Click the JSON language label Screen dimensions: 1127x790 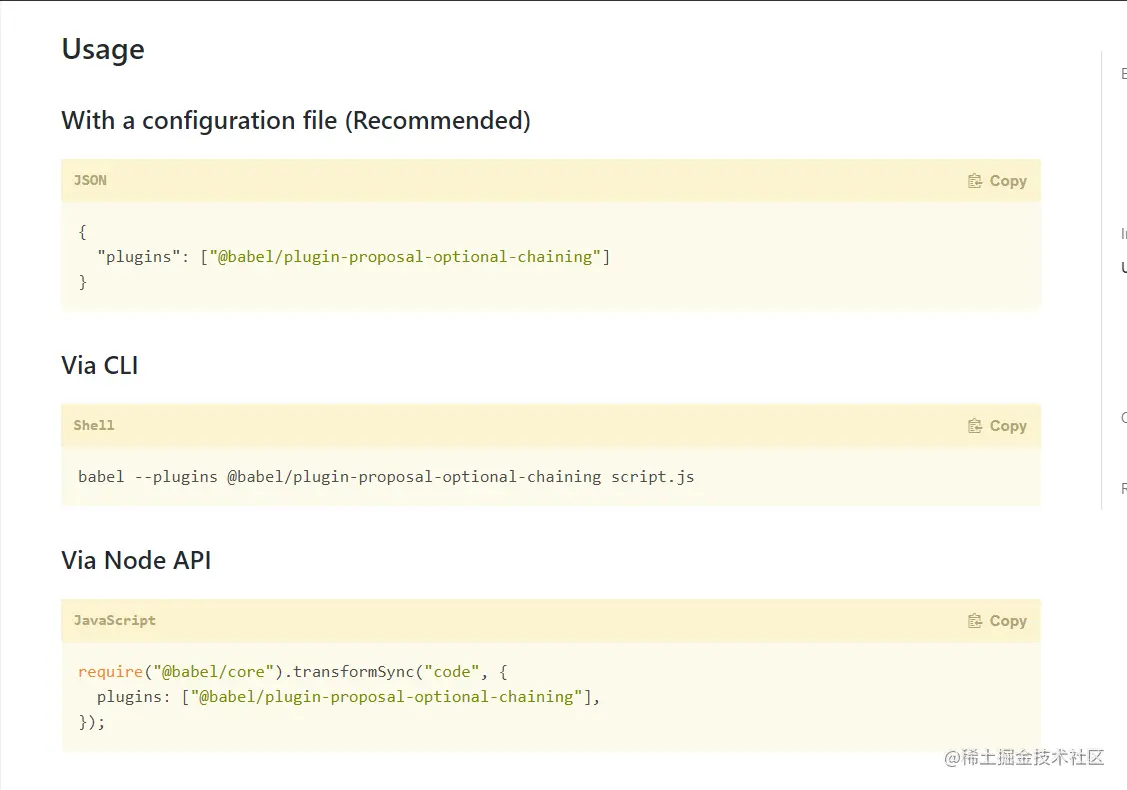90,181
